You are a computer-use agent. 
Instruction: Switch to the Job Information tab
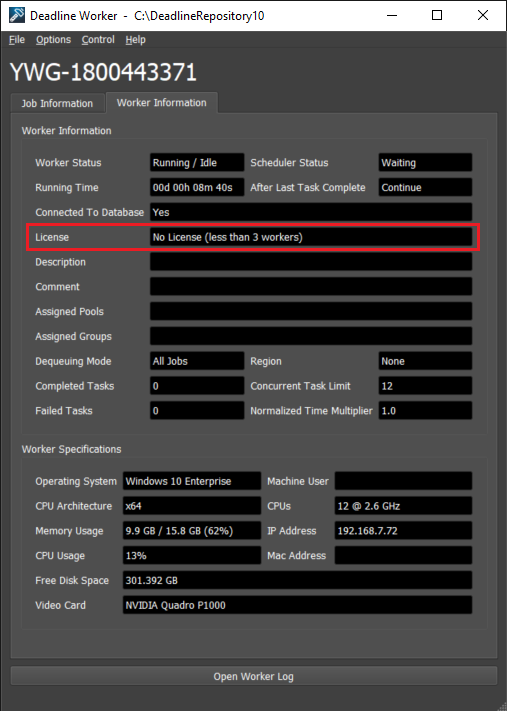pos(57,103)
